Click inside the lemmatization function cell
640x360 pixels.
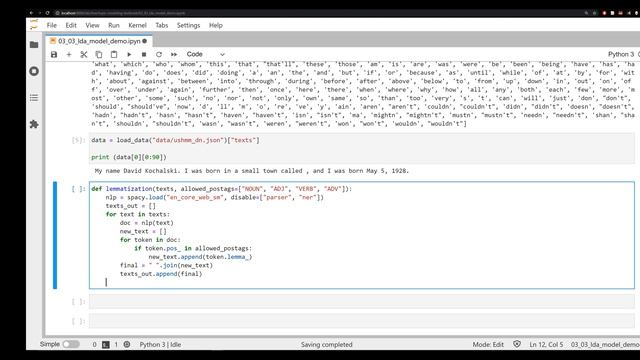(x=362, y=235)
